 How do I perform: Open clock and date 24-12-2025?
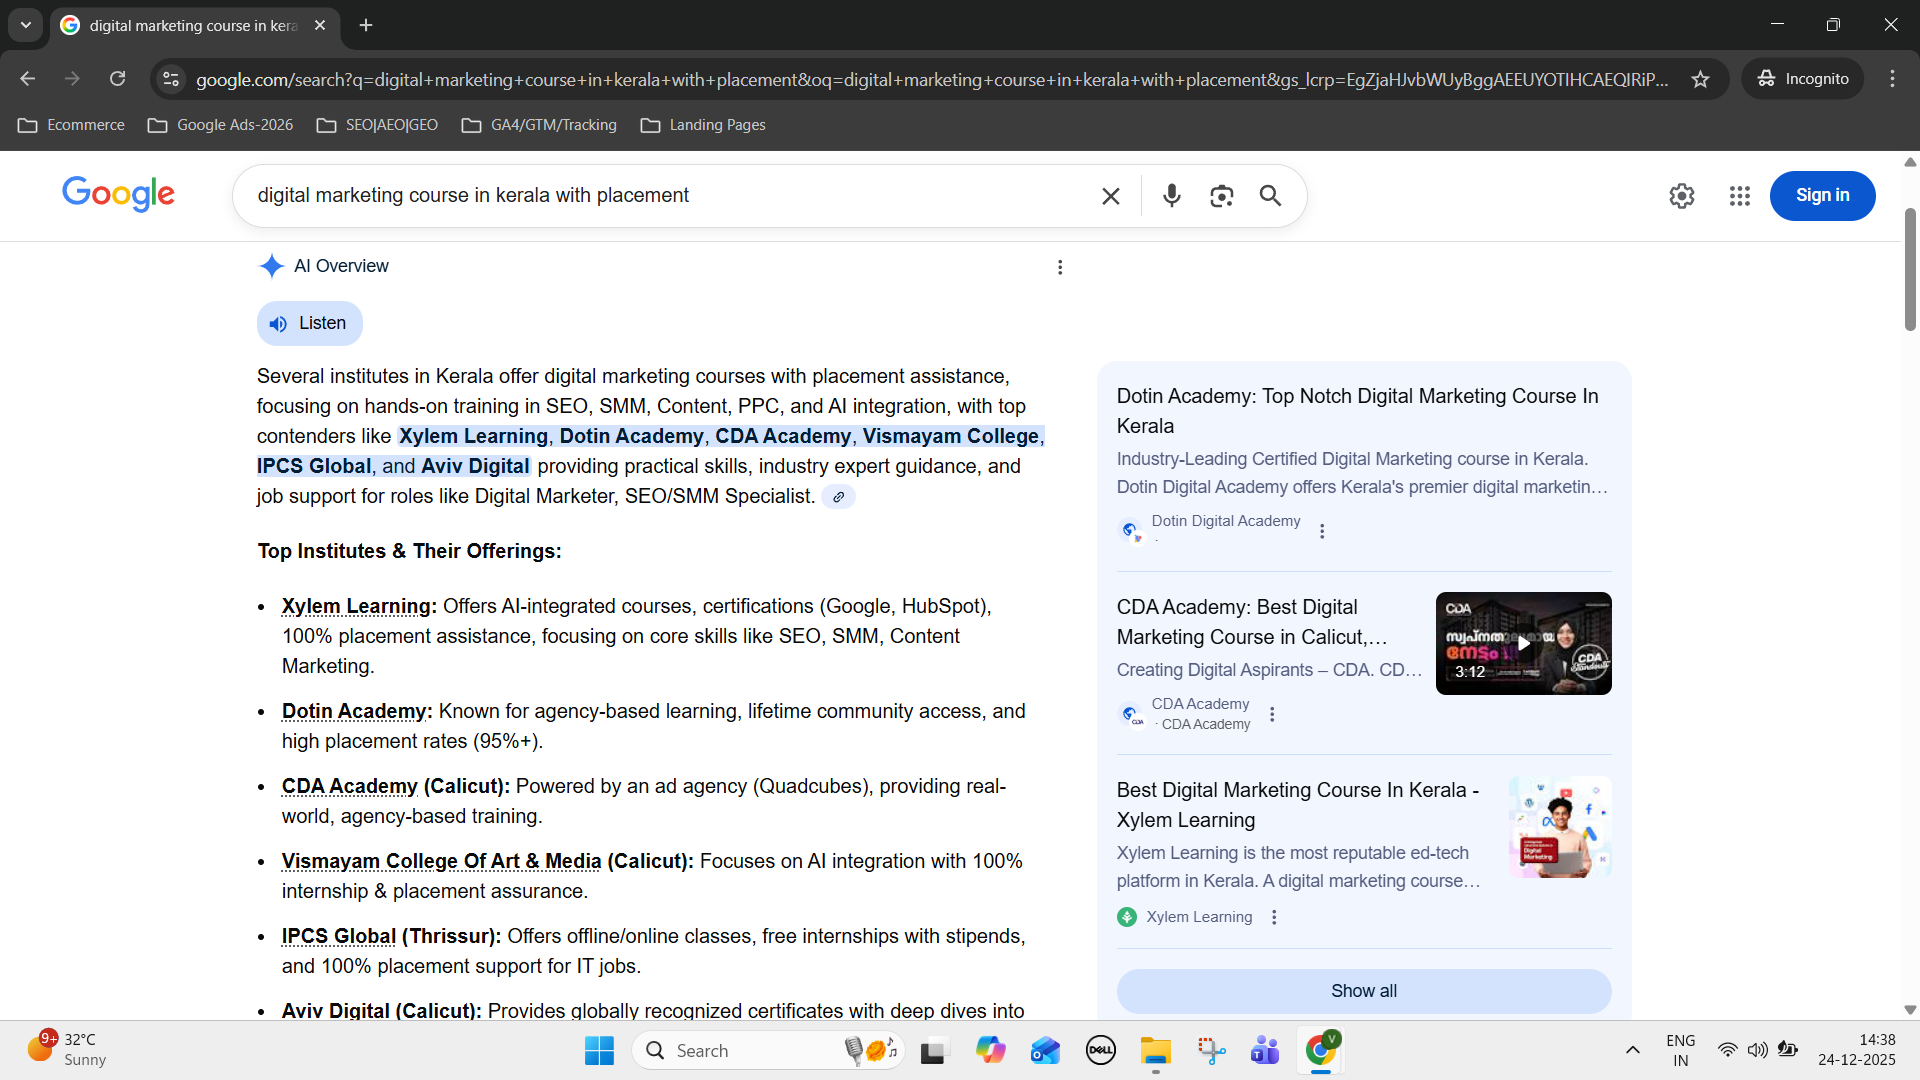(1856, 1050)
